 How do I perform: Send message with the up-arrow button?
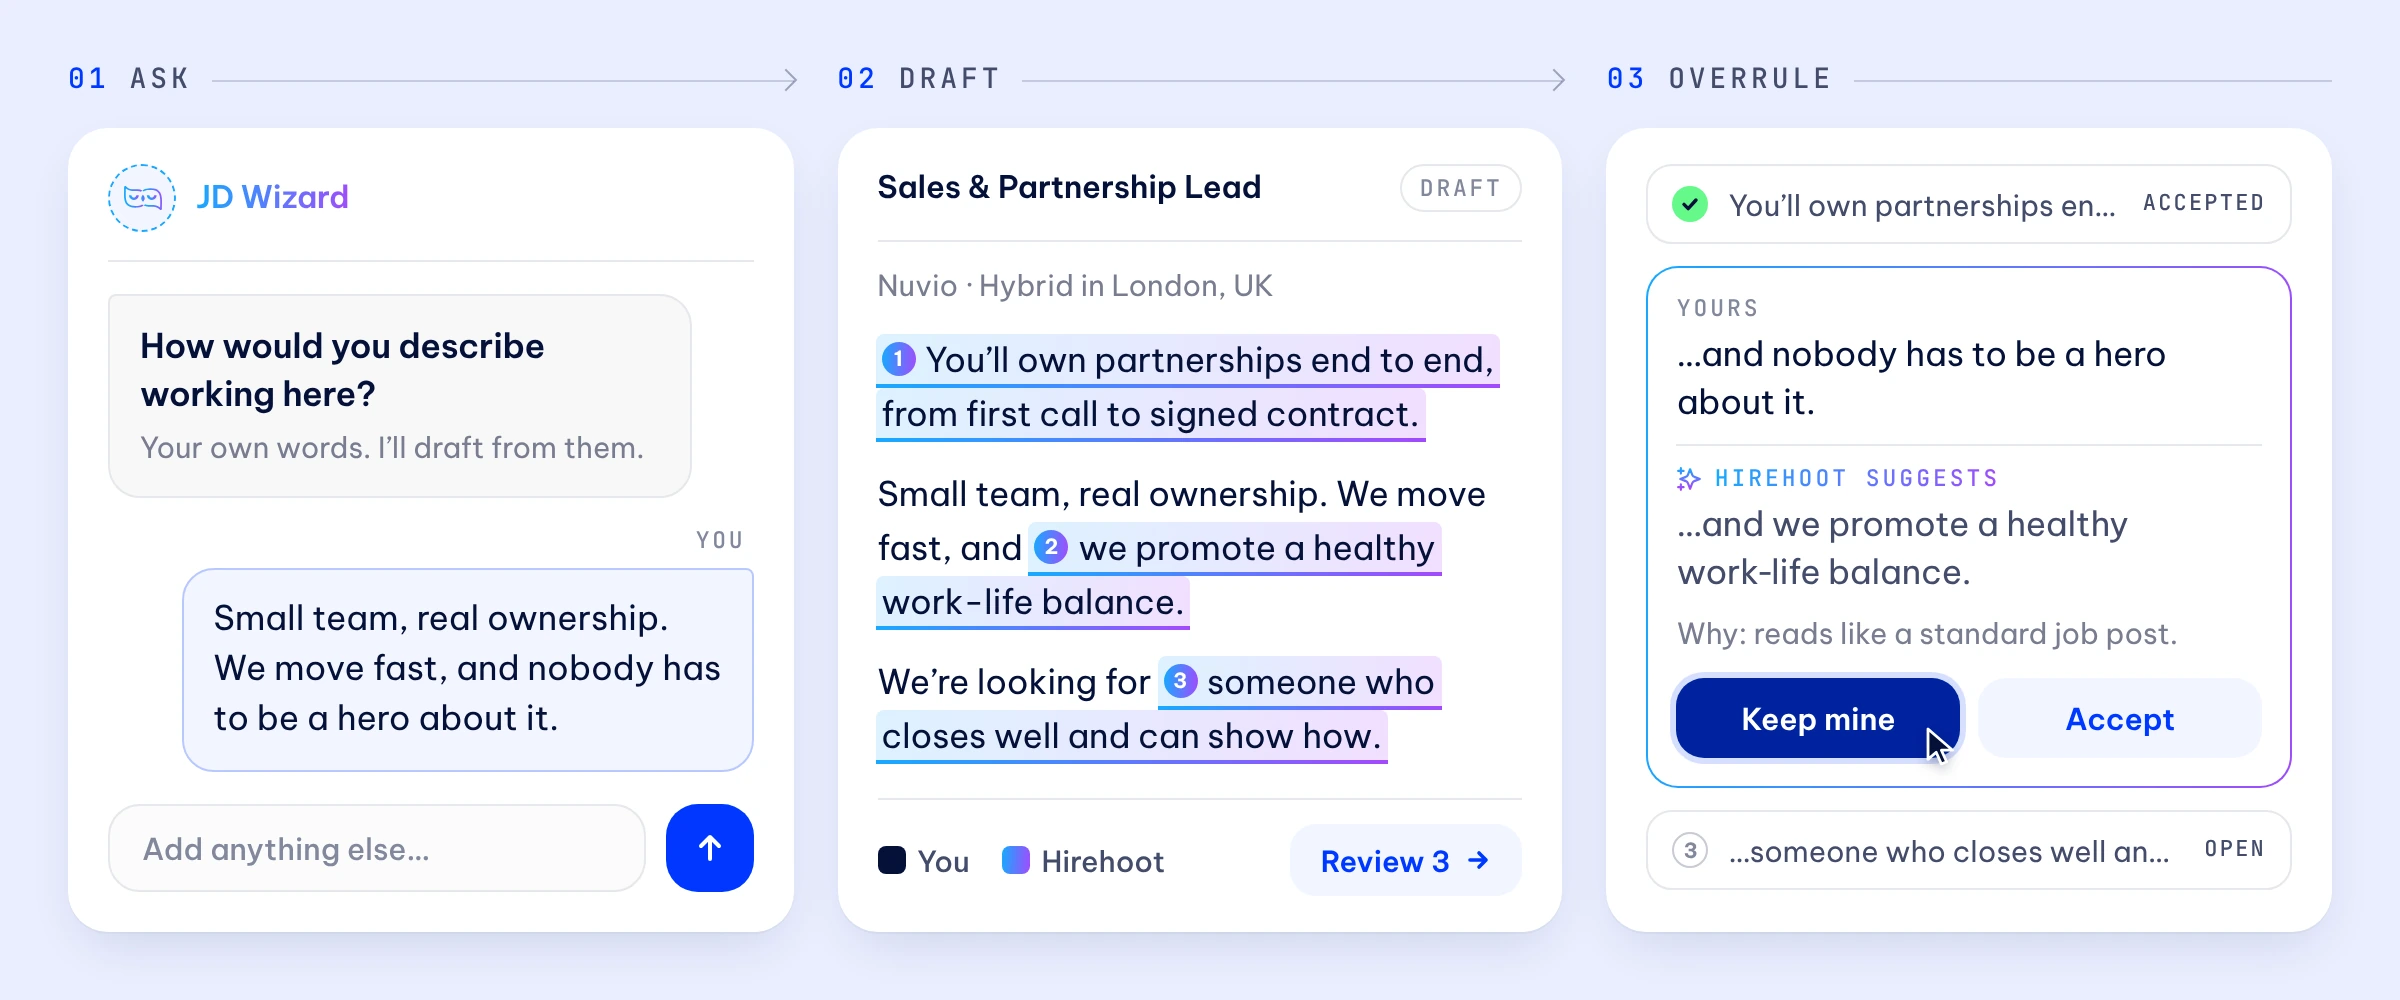pos(710,848)
